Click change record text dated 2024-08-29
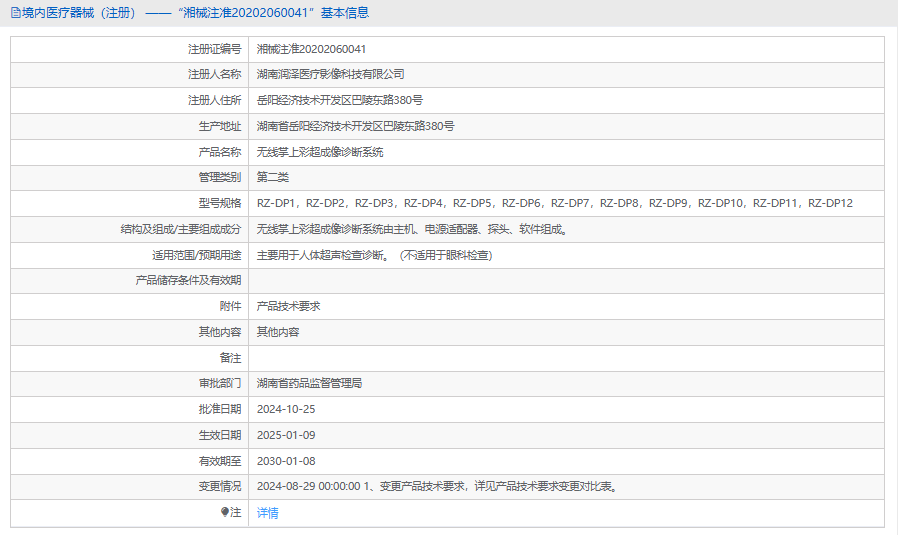The height and width of the screenshot is (535, 898). (438, 486)
